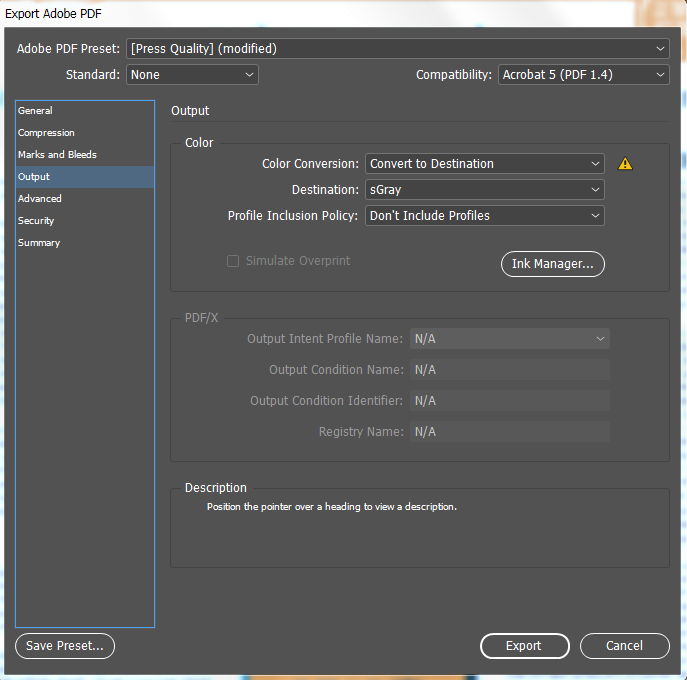Switch to the Advanced panel
Viewport: 687px width, 680px height.
pyautogui.click(x=85, y=198)
